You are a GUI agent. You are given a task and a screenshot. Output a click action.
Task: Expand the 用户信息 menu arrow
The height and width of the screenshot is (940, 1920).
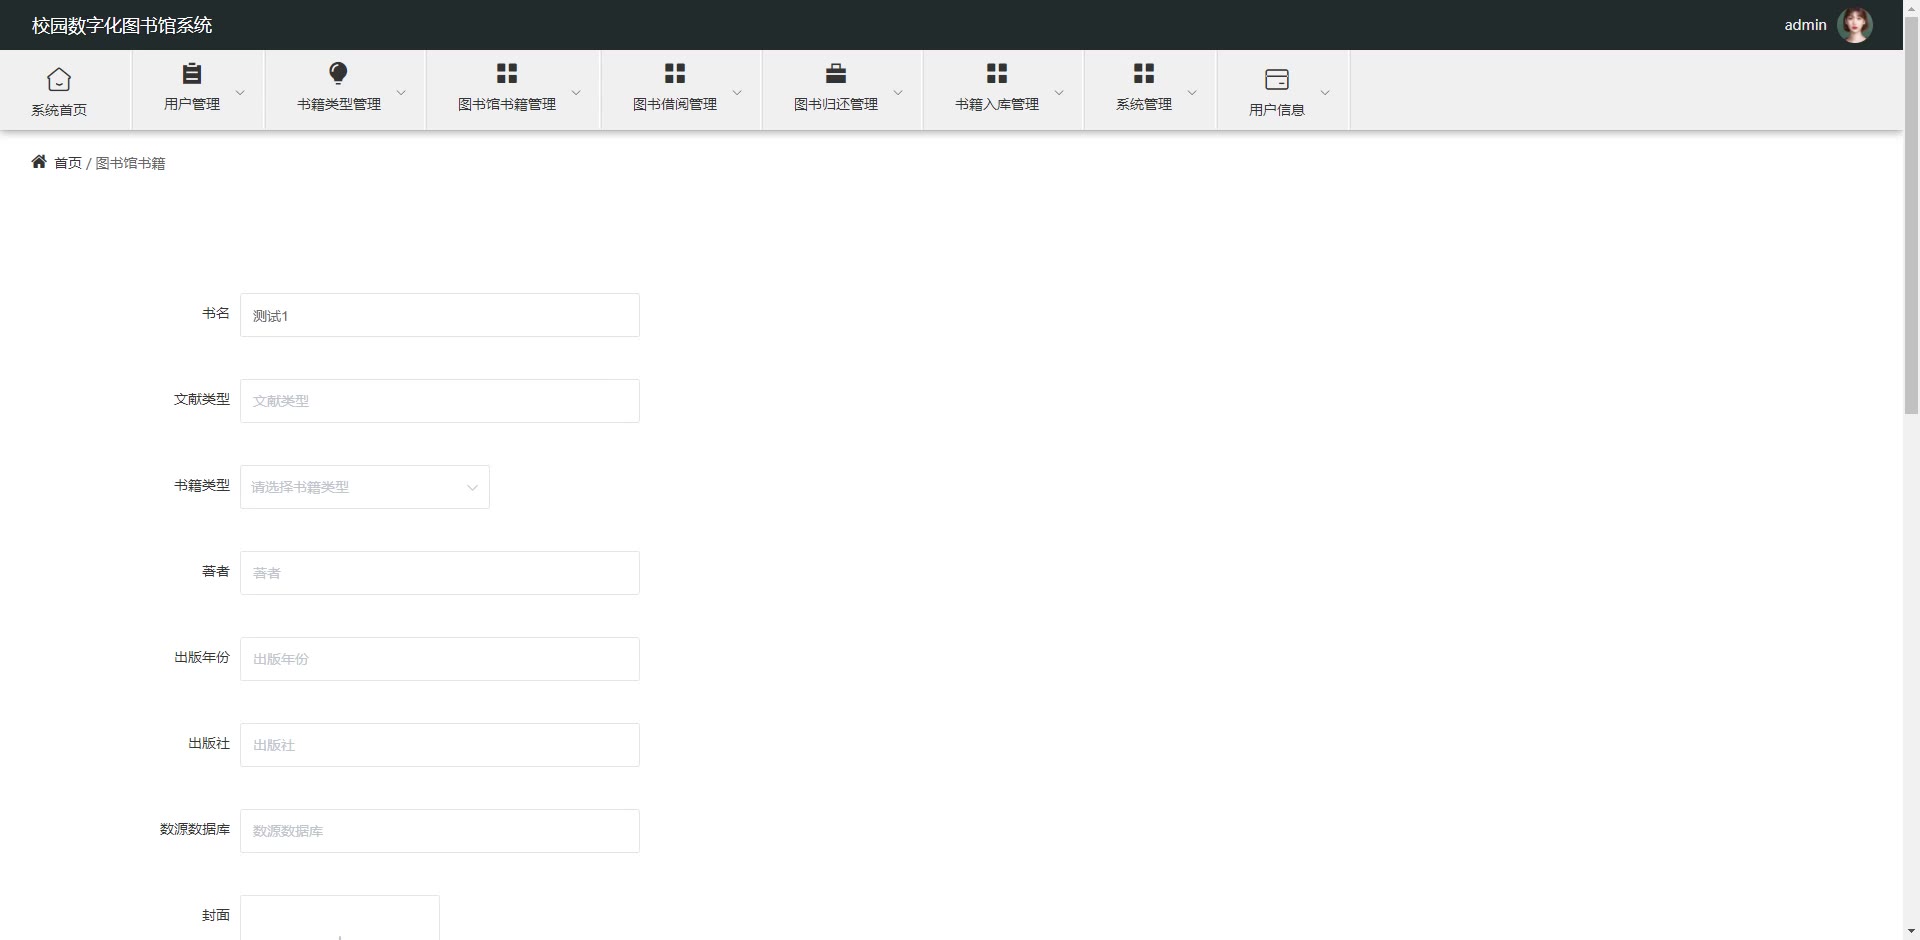click(1325, 93)
